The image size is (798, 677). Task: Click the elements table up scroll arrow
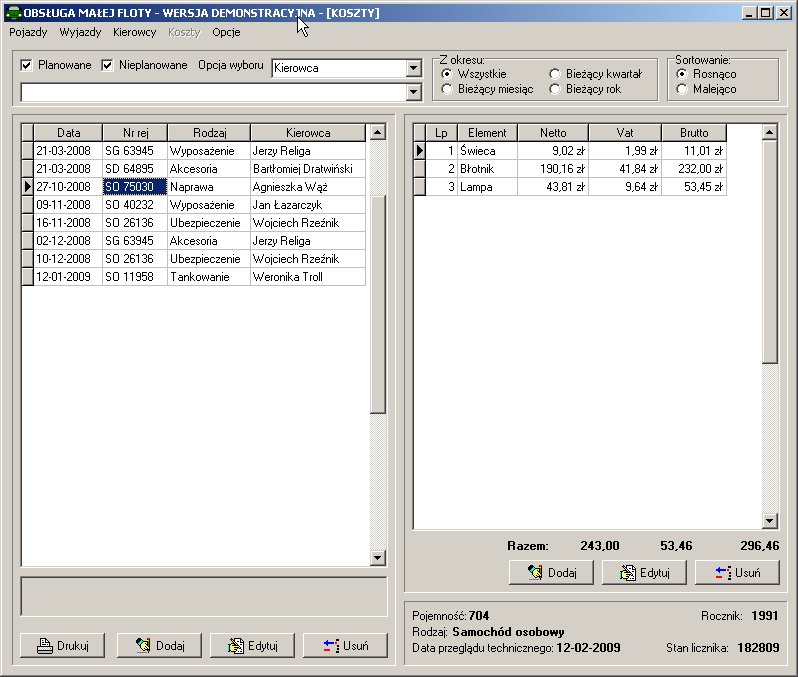(x=770, y=132)
